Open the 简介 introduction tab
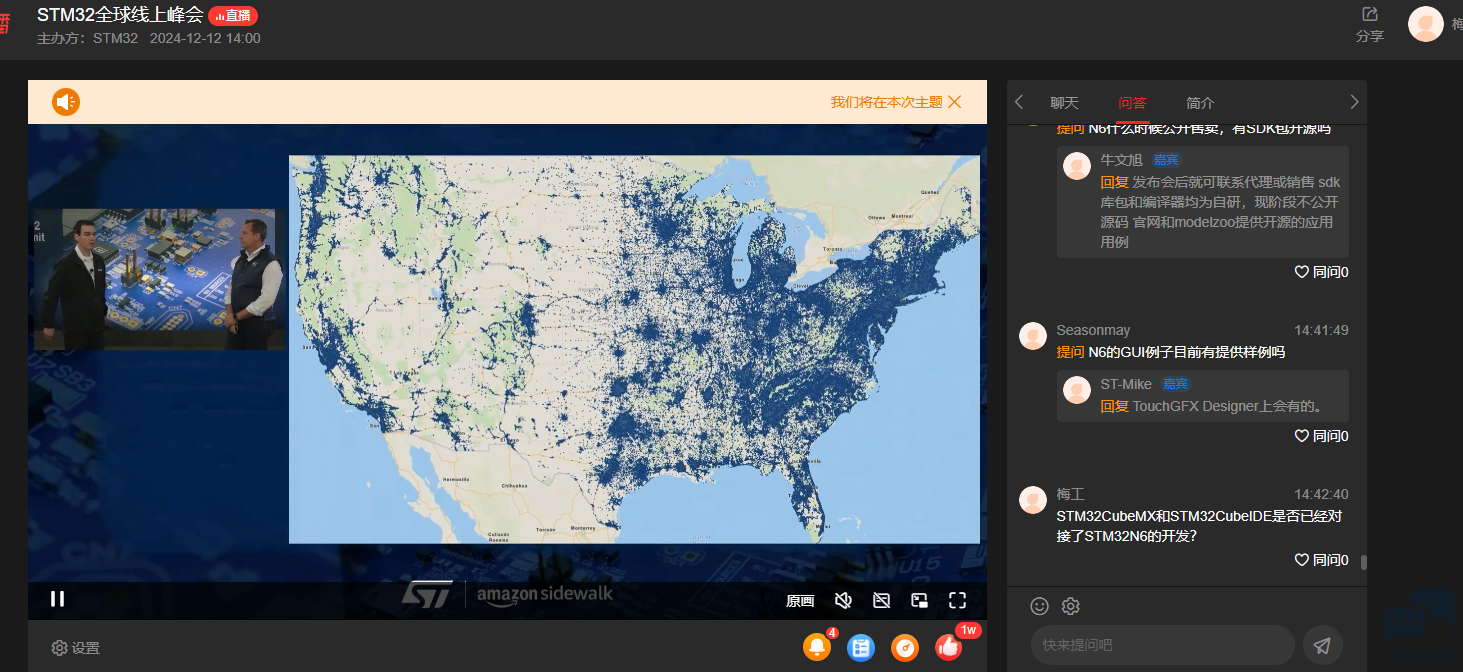Image resolution: width=1463 pixels, height=672 pixels. coord(1200,103)
